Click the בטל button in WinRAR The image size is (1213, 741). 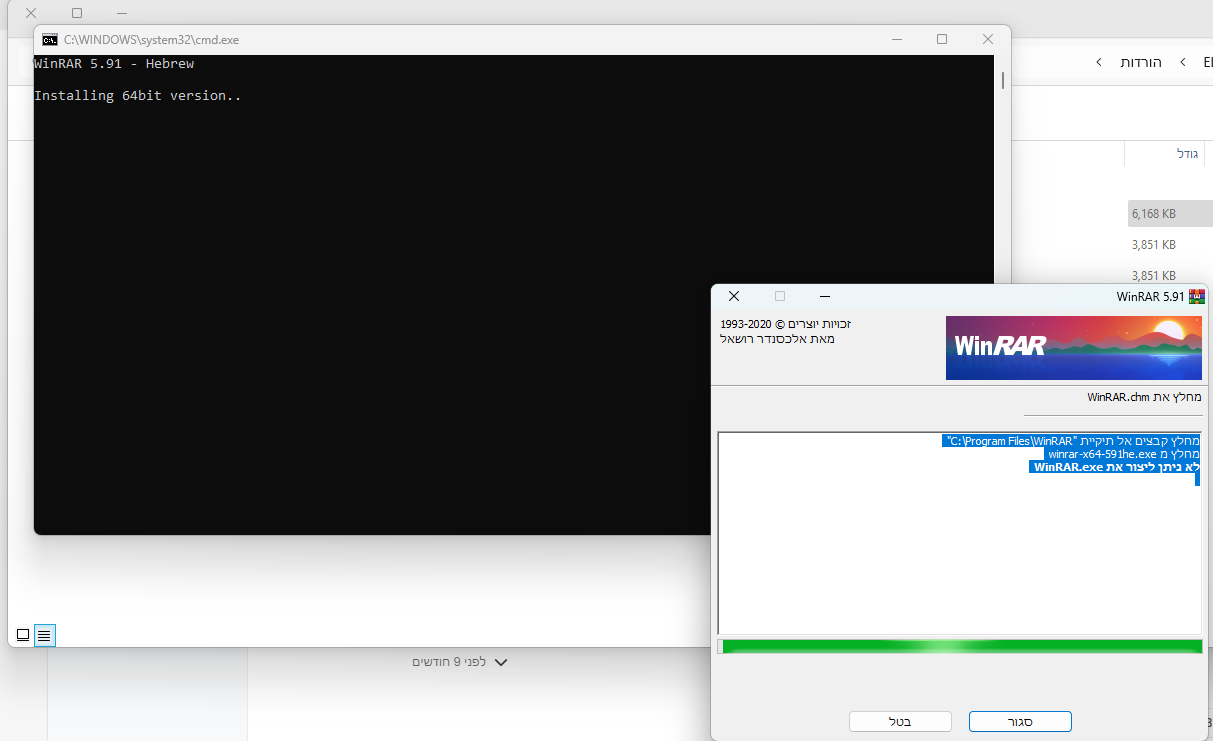[x=900, y=721]
